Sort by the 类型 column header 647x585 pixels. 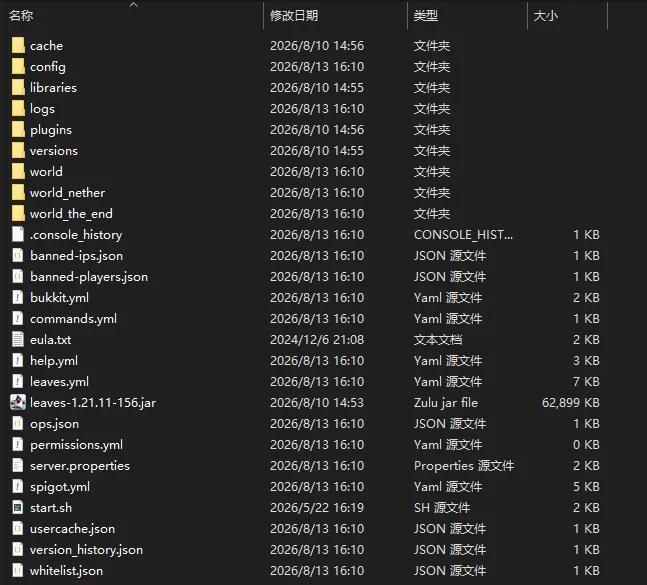click(426, 16)
